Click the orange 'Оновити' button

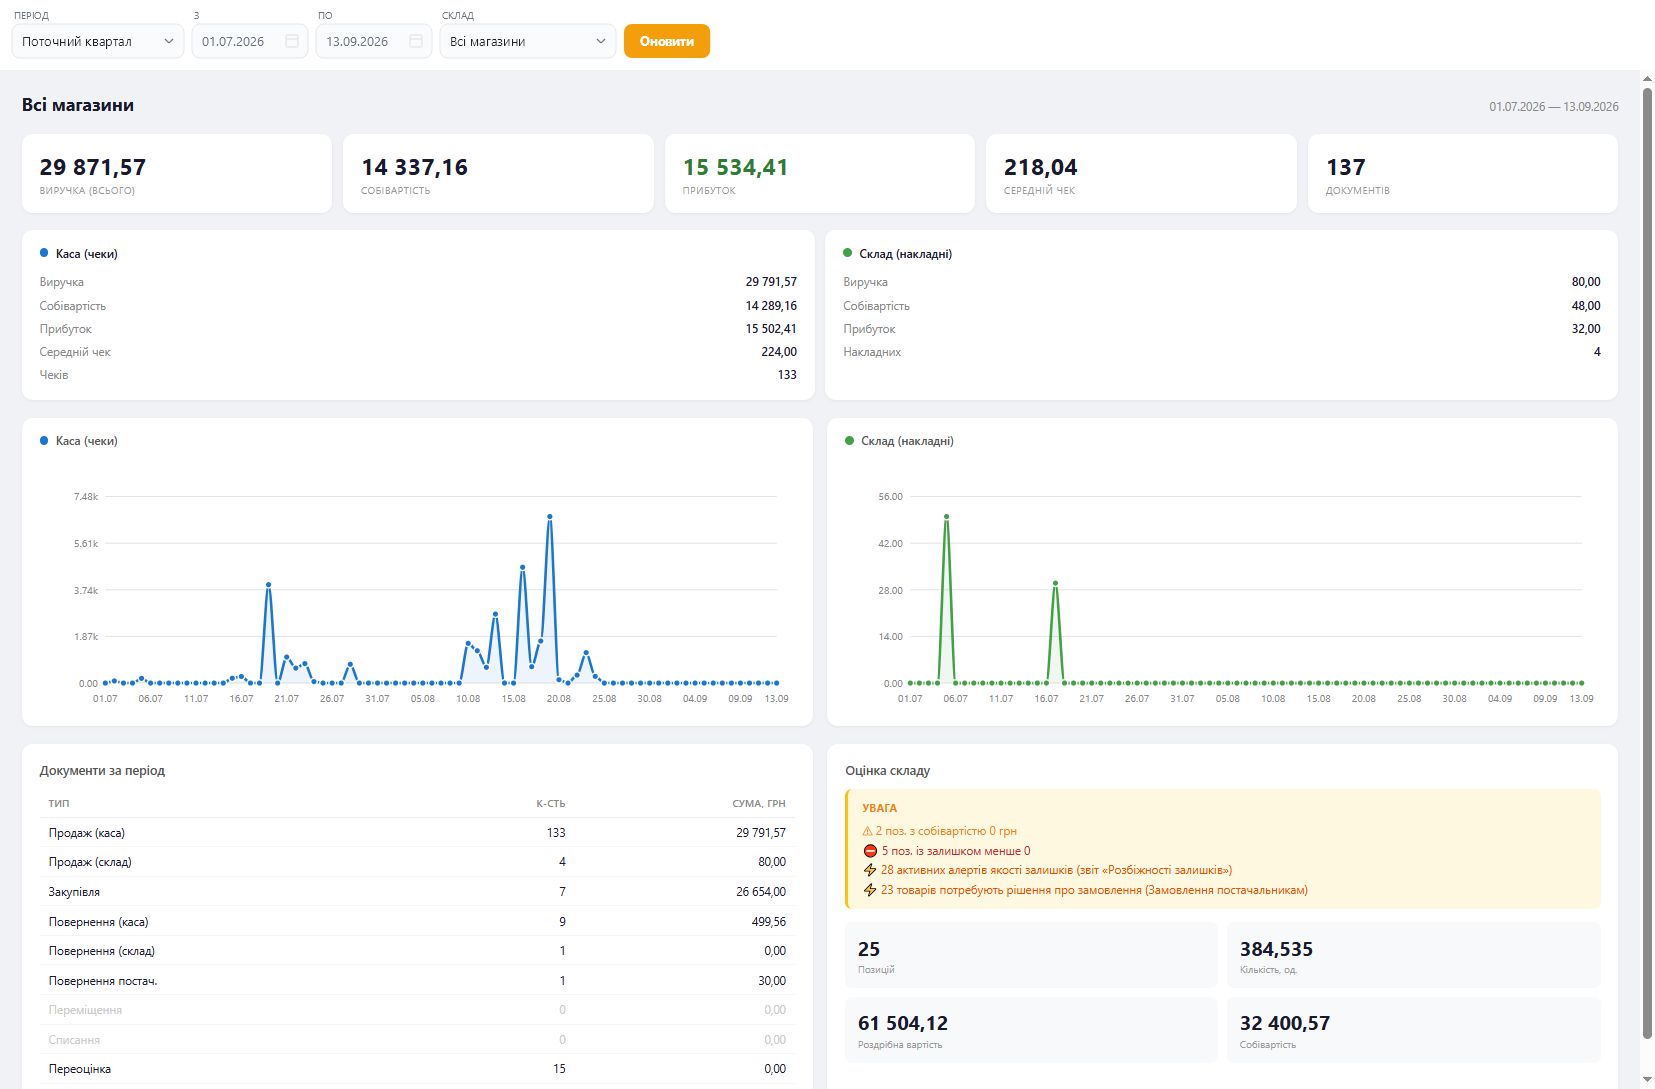point(667,41)
